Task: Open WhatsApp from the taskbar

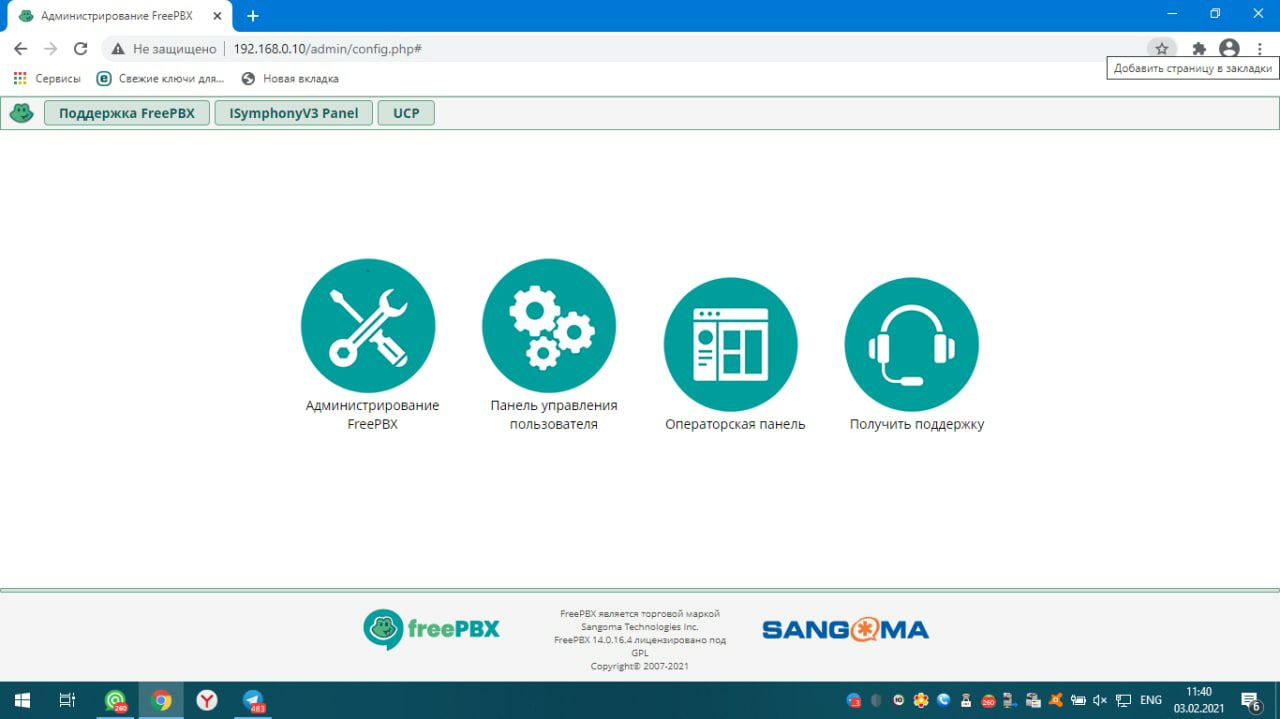Action: pos(115,700)
